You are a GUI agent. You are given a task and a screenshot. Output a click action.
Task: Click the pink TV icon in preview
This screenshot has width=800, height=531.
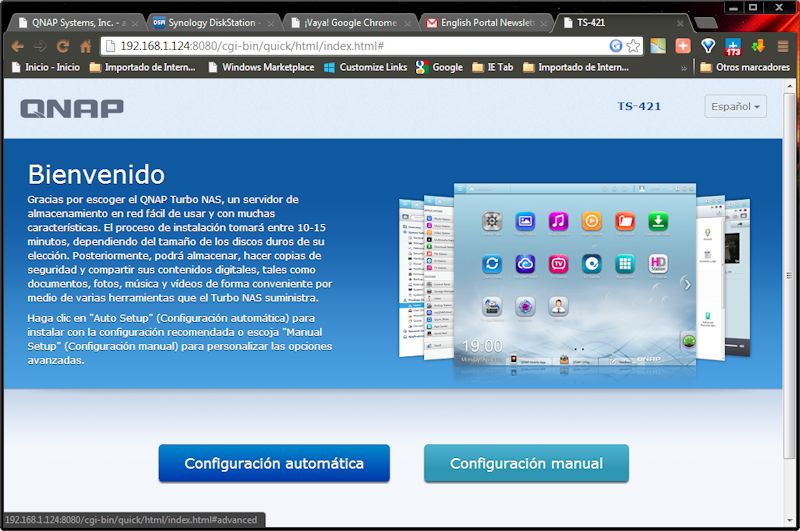pyautogui.click(x=558, y=264)
